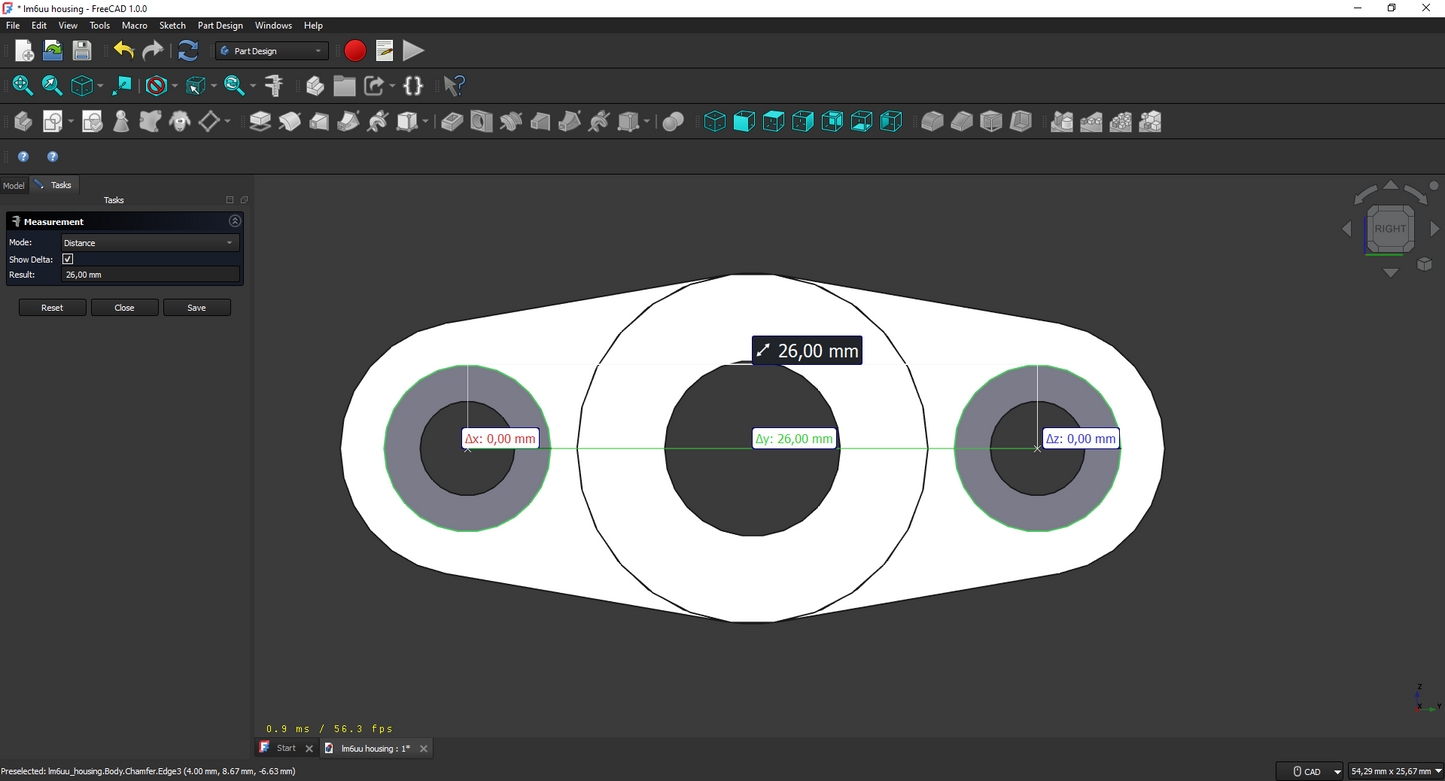The image size is (1445, 781).
Task: Save the document with floppy icon
Action: pos(82,51)
